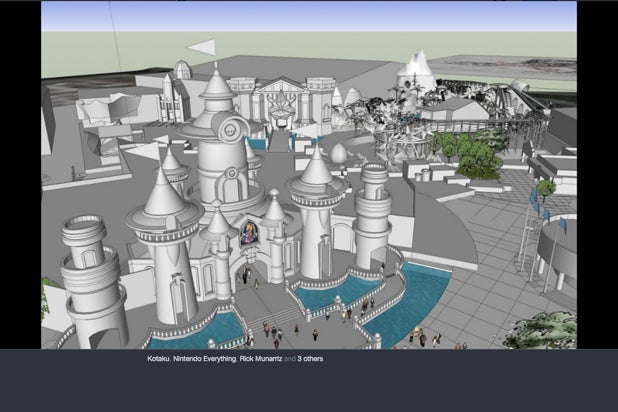Screen dimensions: 618x412
Task: Click the columned temple building in background
Action: click(278, 101)
